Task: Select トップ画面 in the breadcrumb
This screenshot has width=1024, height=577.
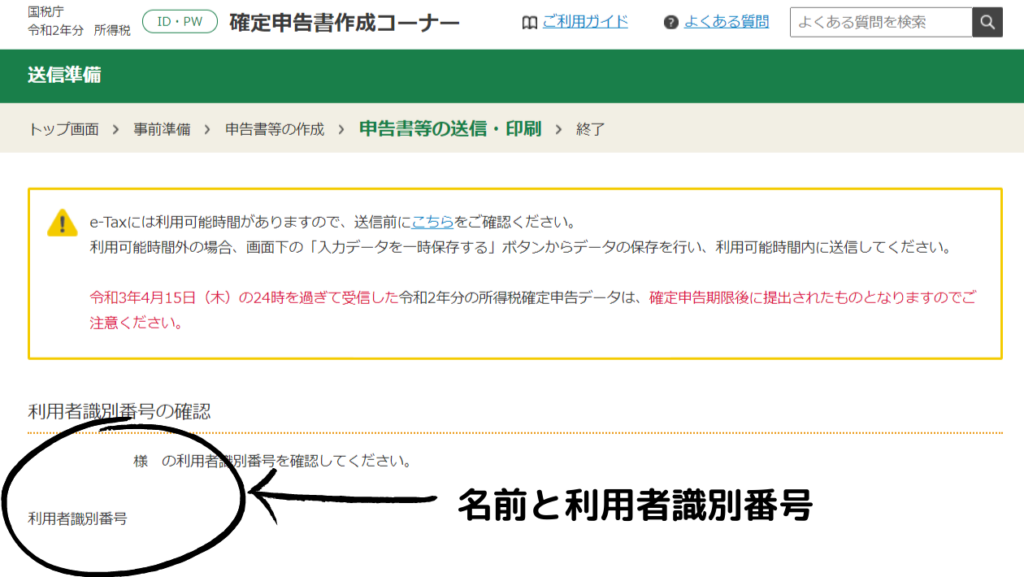Action: [x=63, y=129]
